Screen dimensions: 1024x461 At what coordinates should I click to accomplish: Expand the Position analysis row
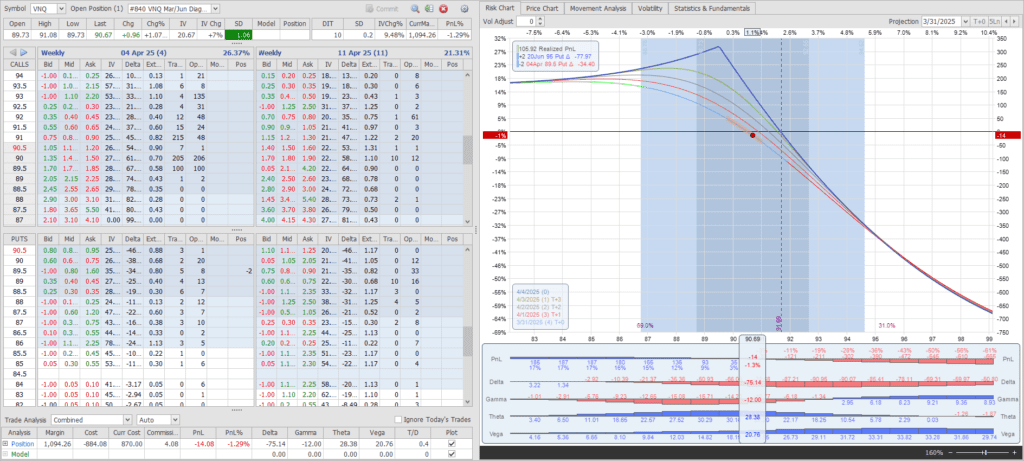click(x=5, y=444)
